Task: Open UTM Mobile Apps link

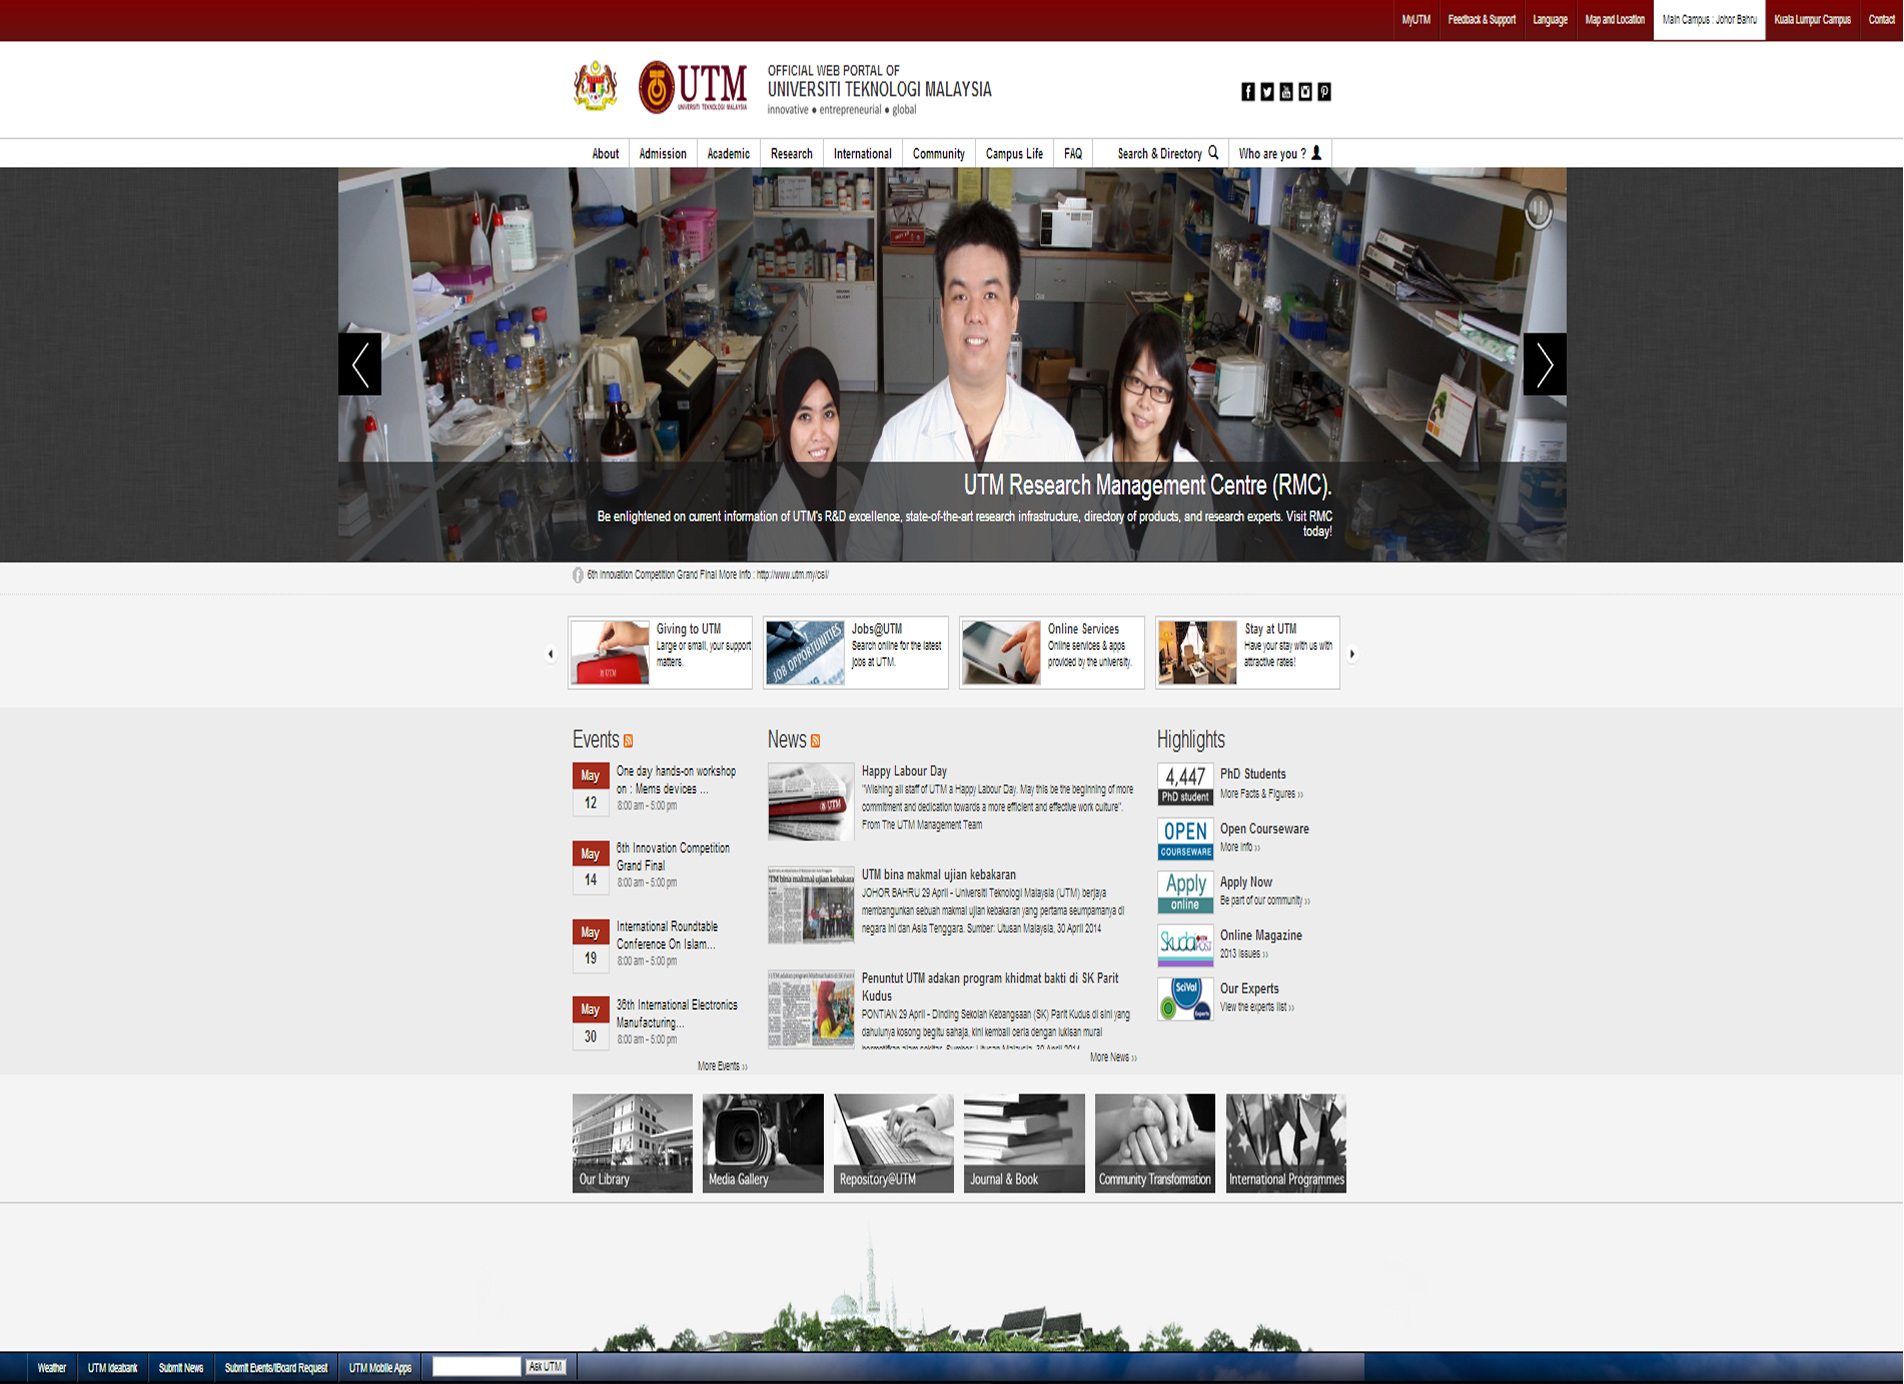Action: (380, 1368)
